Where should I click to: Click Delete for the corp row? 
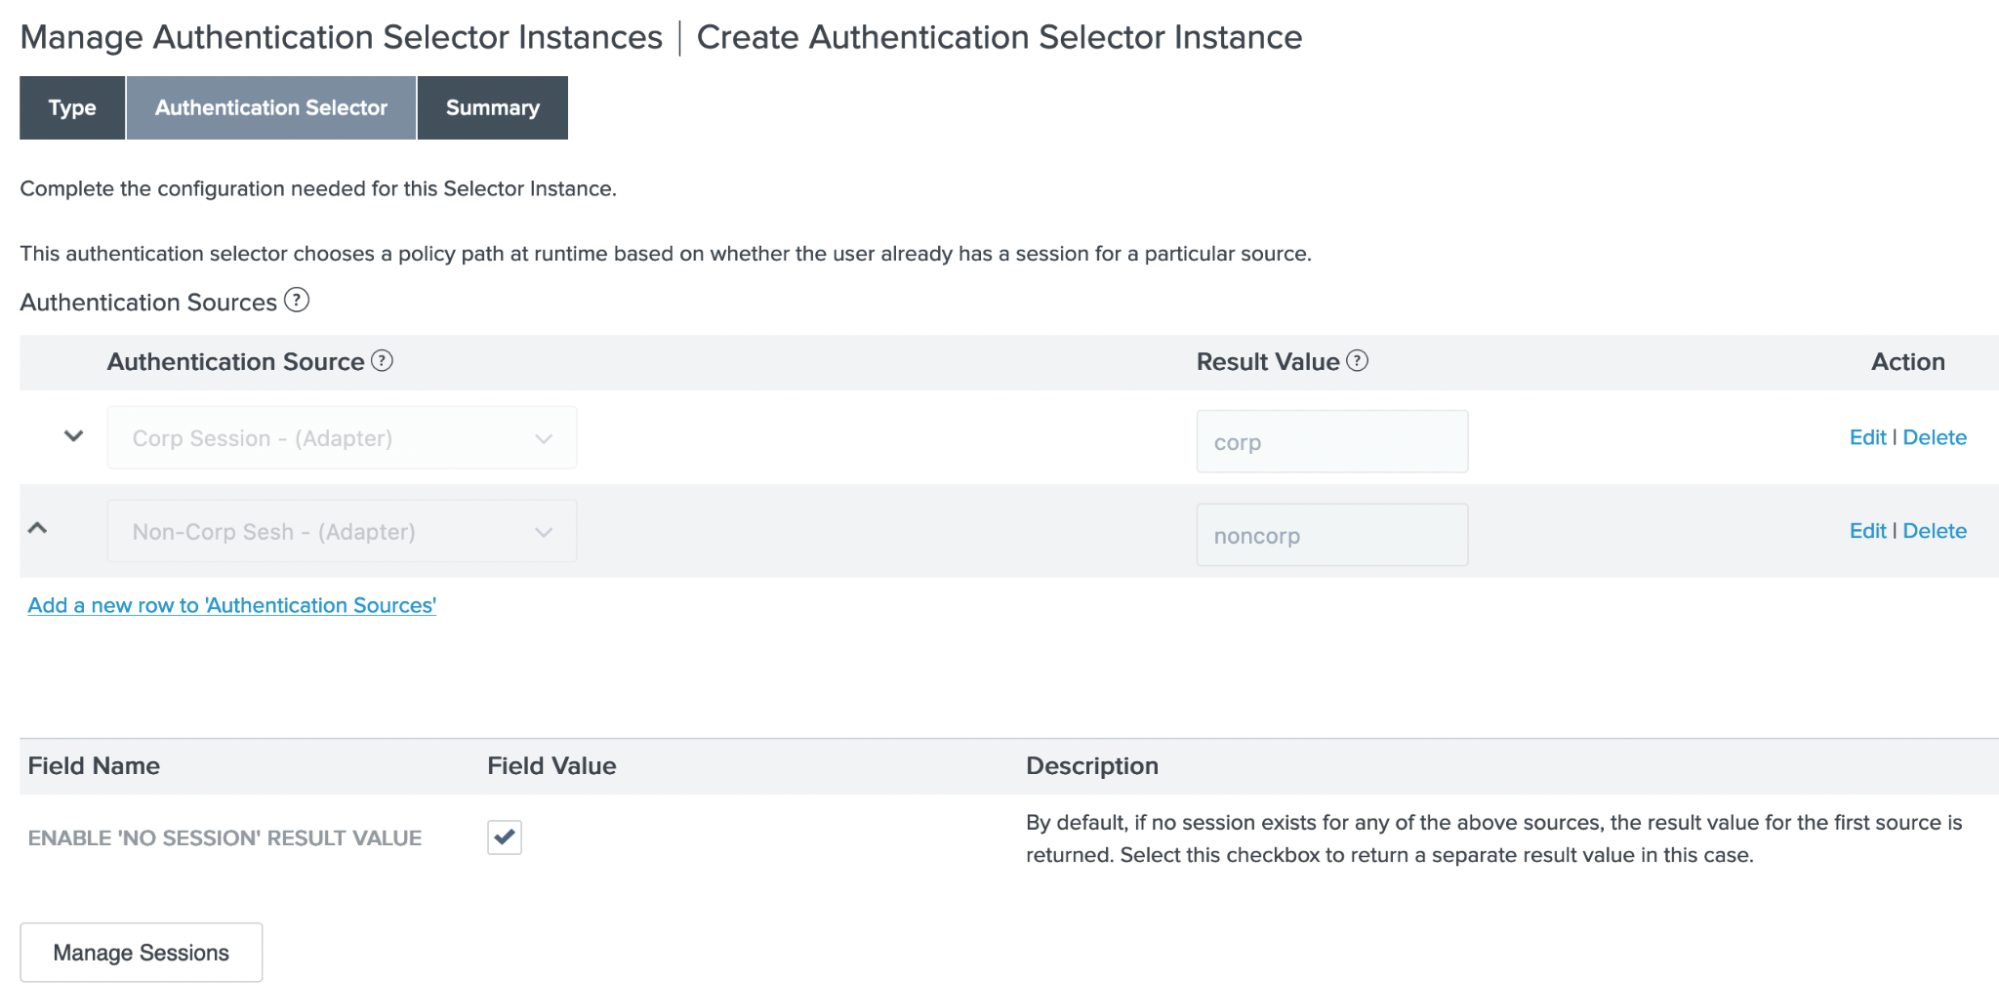1934,437
